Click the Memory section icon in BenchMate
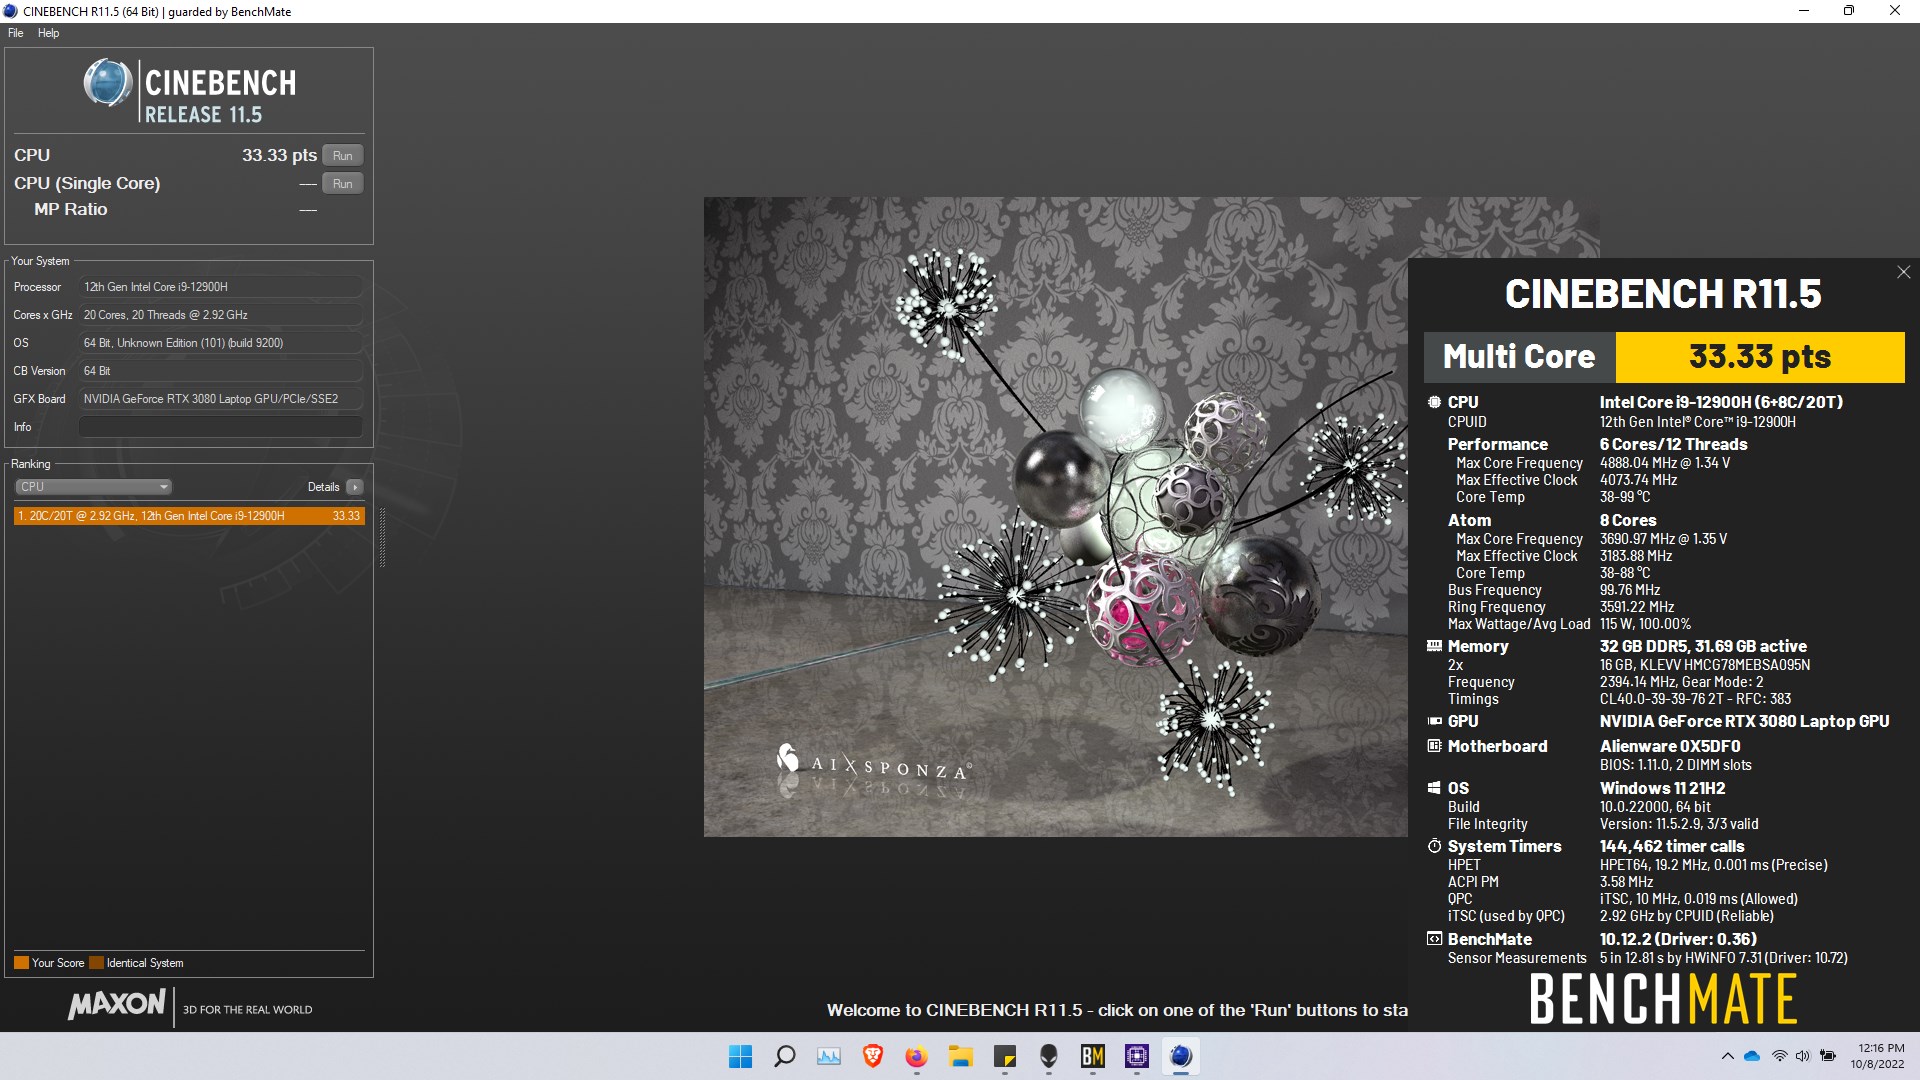 point(1434,646)
